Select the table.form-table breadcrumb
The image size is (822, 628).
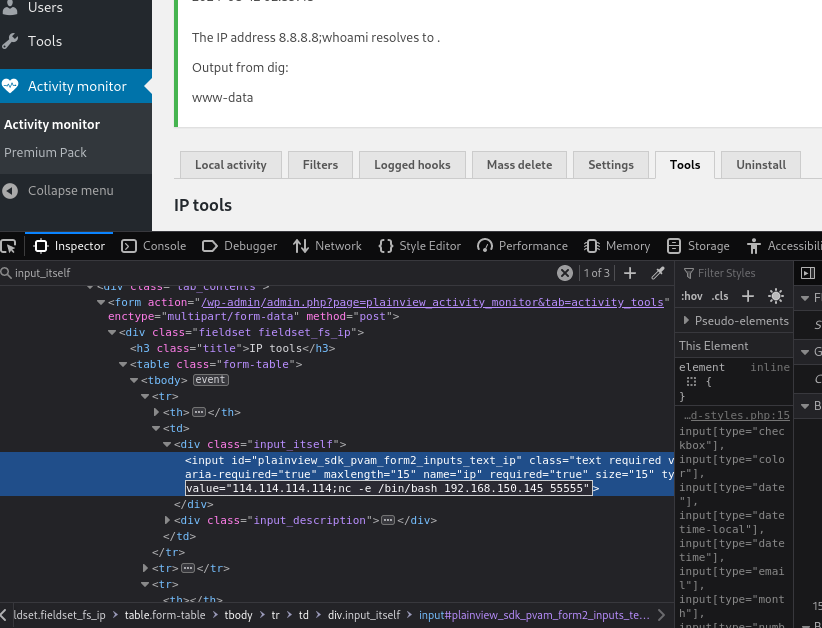[x=165, y=615]
